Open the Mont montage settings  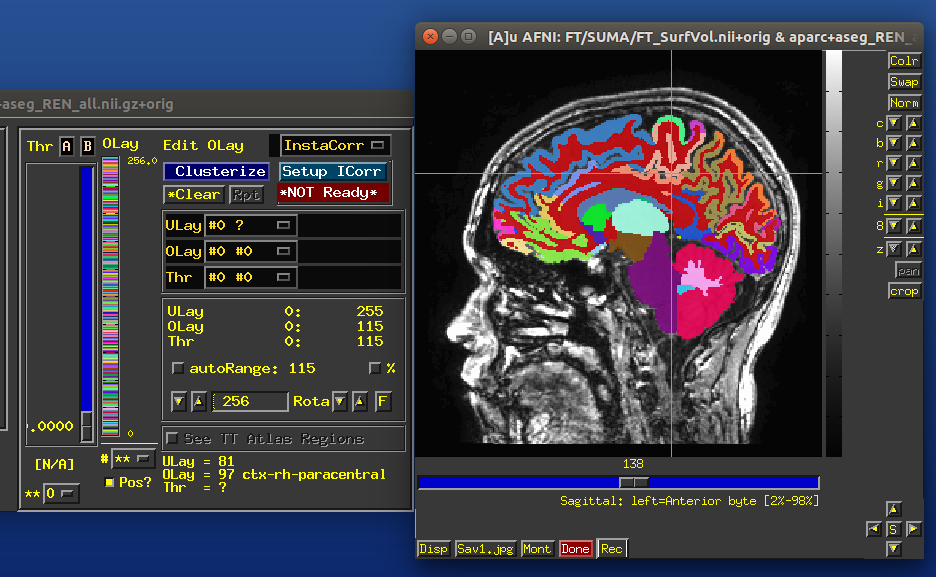click(x=537, y=549)
